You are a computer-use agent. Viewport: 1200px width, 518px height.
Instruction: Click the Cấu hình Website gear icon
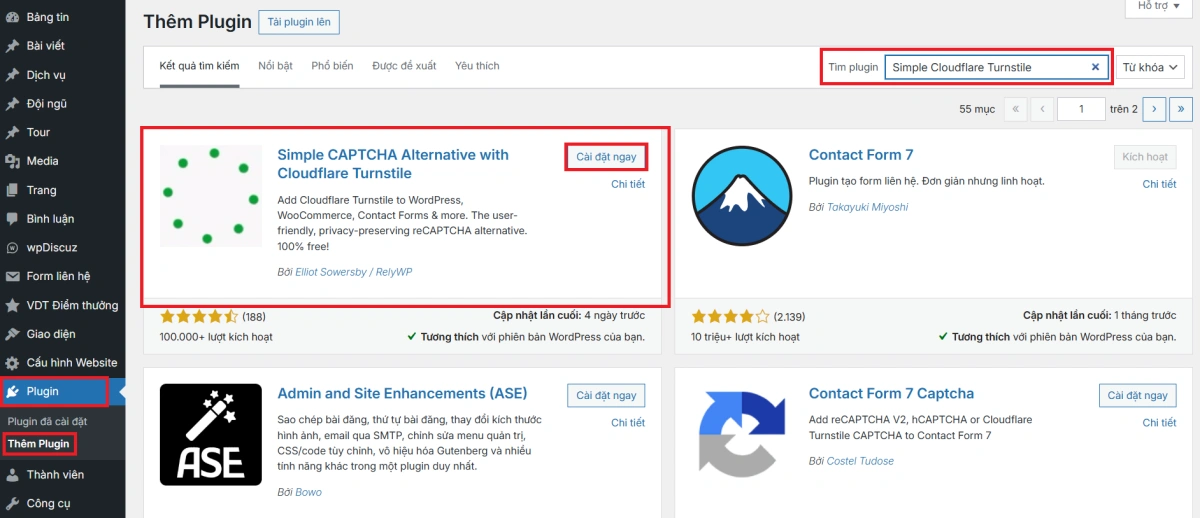click(12, 363)
